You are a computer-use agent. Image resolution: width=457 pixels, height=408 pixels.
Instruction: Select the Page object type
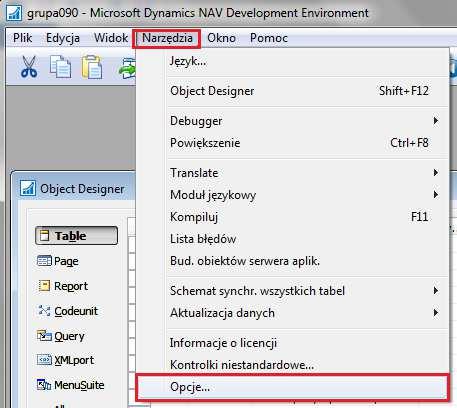pyautogui.click(x=58, y=261)
